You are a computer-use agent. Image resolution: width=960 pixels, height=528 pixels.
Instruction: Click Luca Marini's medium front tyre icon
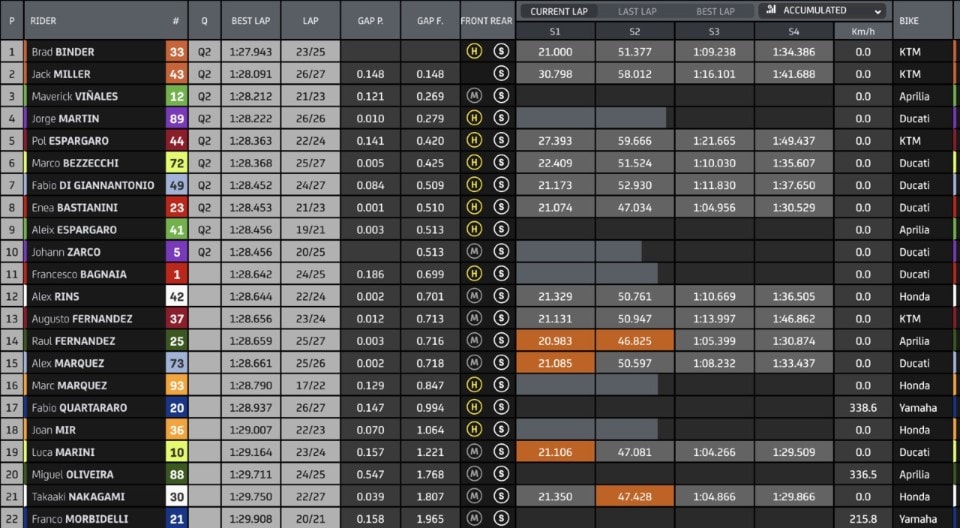[474, 452]
